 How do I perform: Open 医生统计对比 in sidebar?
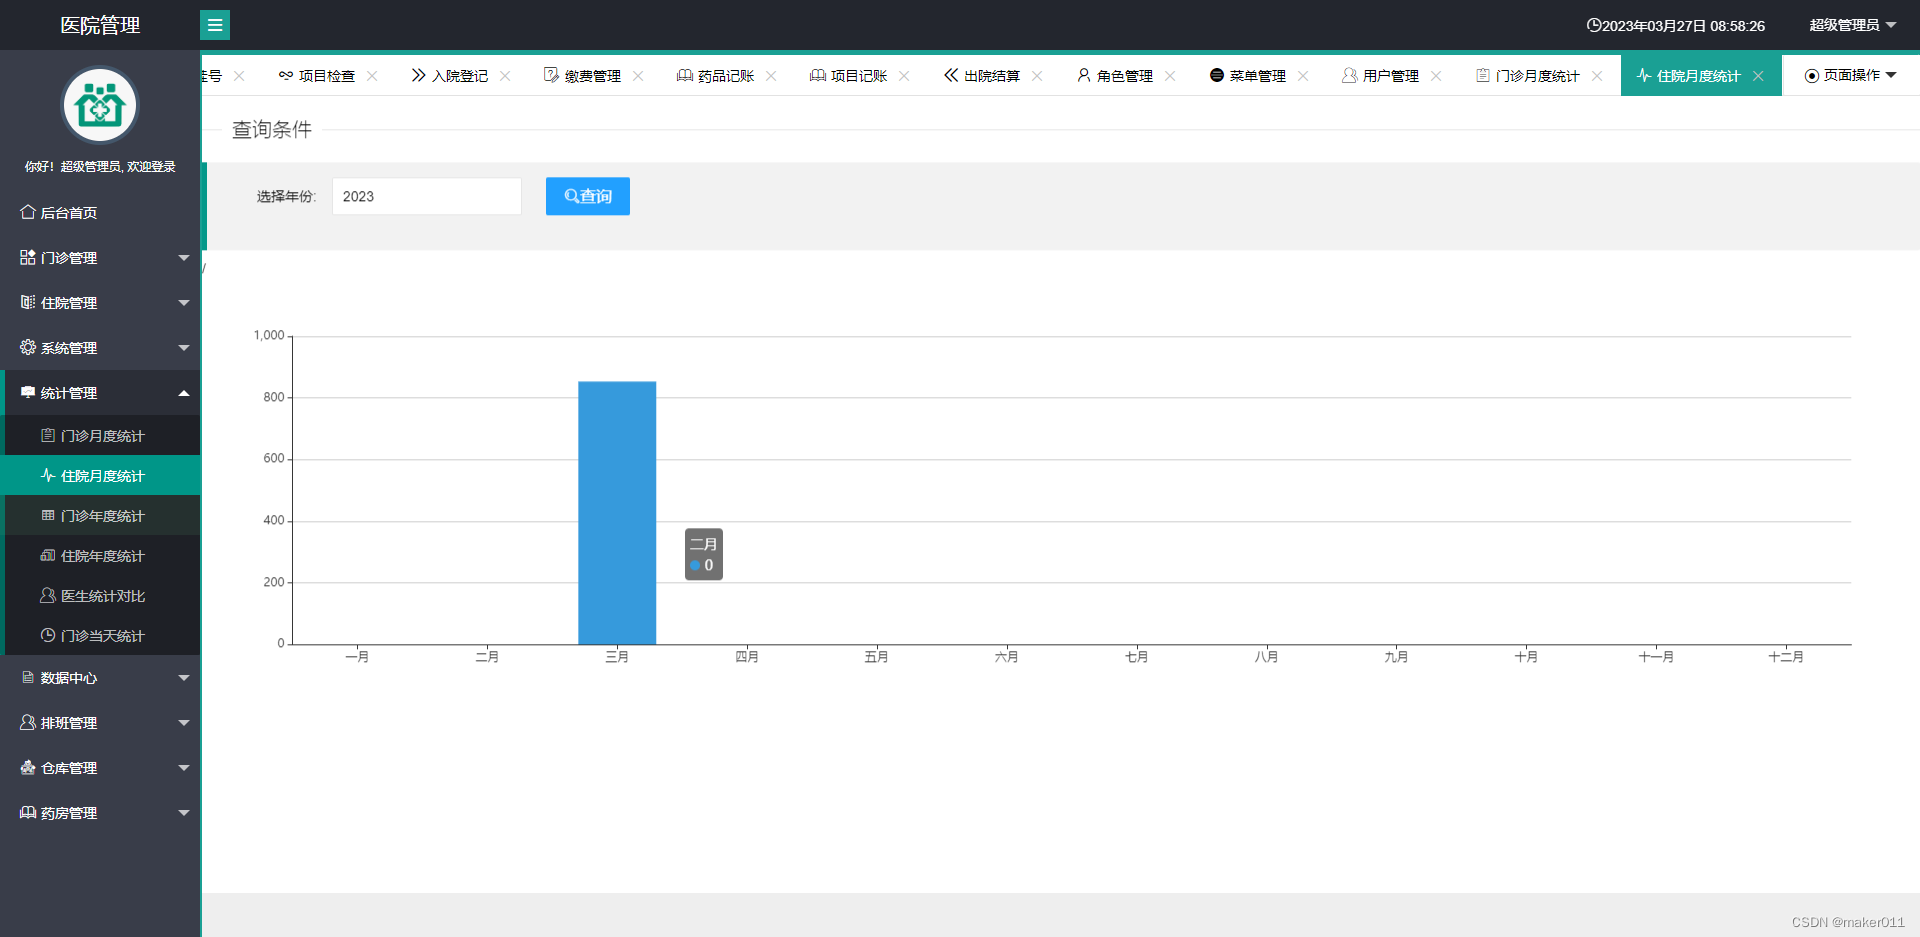(102, 595)
